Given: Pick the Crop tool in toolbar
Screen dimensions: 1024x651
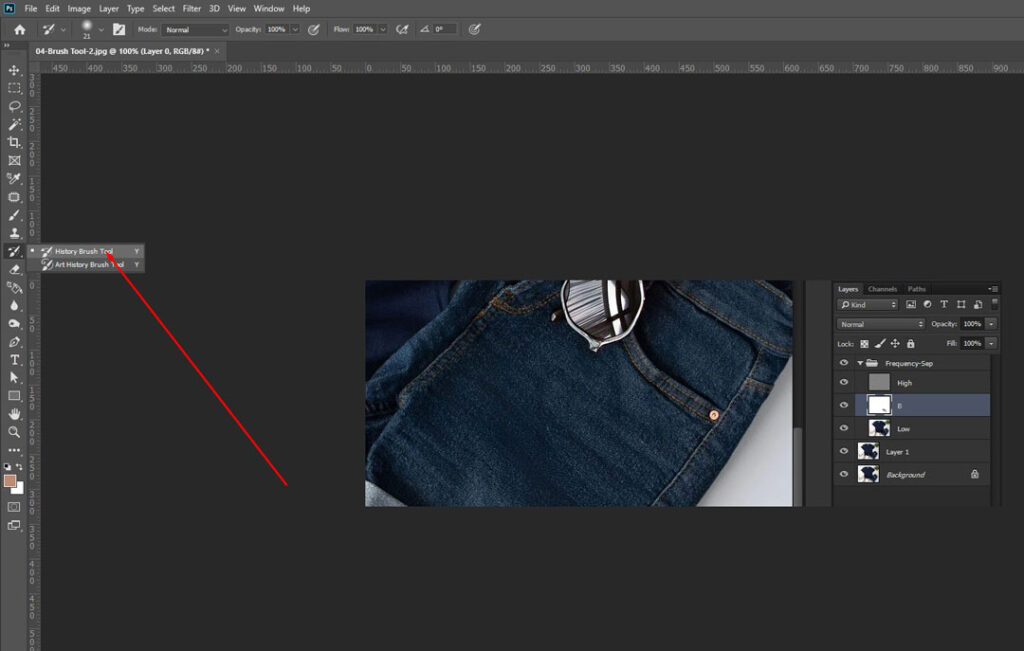Looking at the screenshot, I should coord(14,142).
